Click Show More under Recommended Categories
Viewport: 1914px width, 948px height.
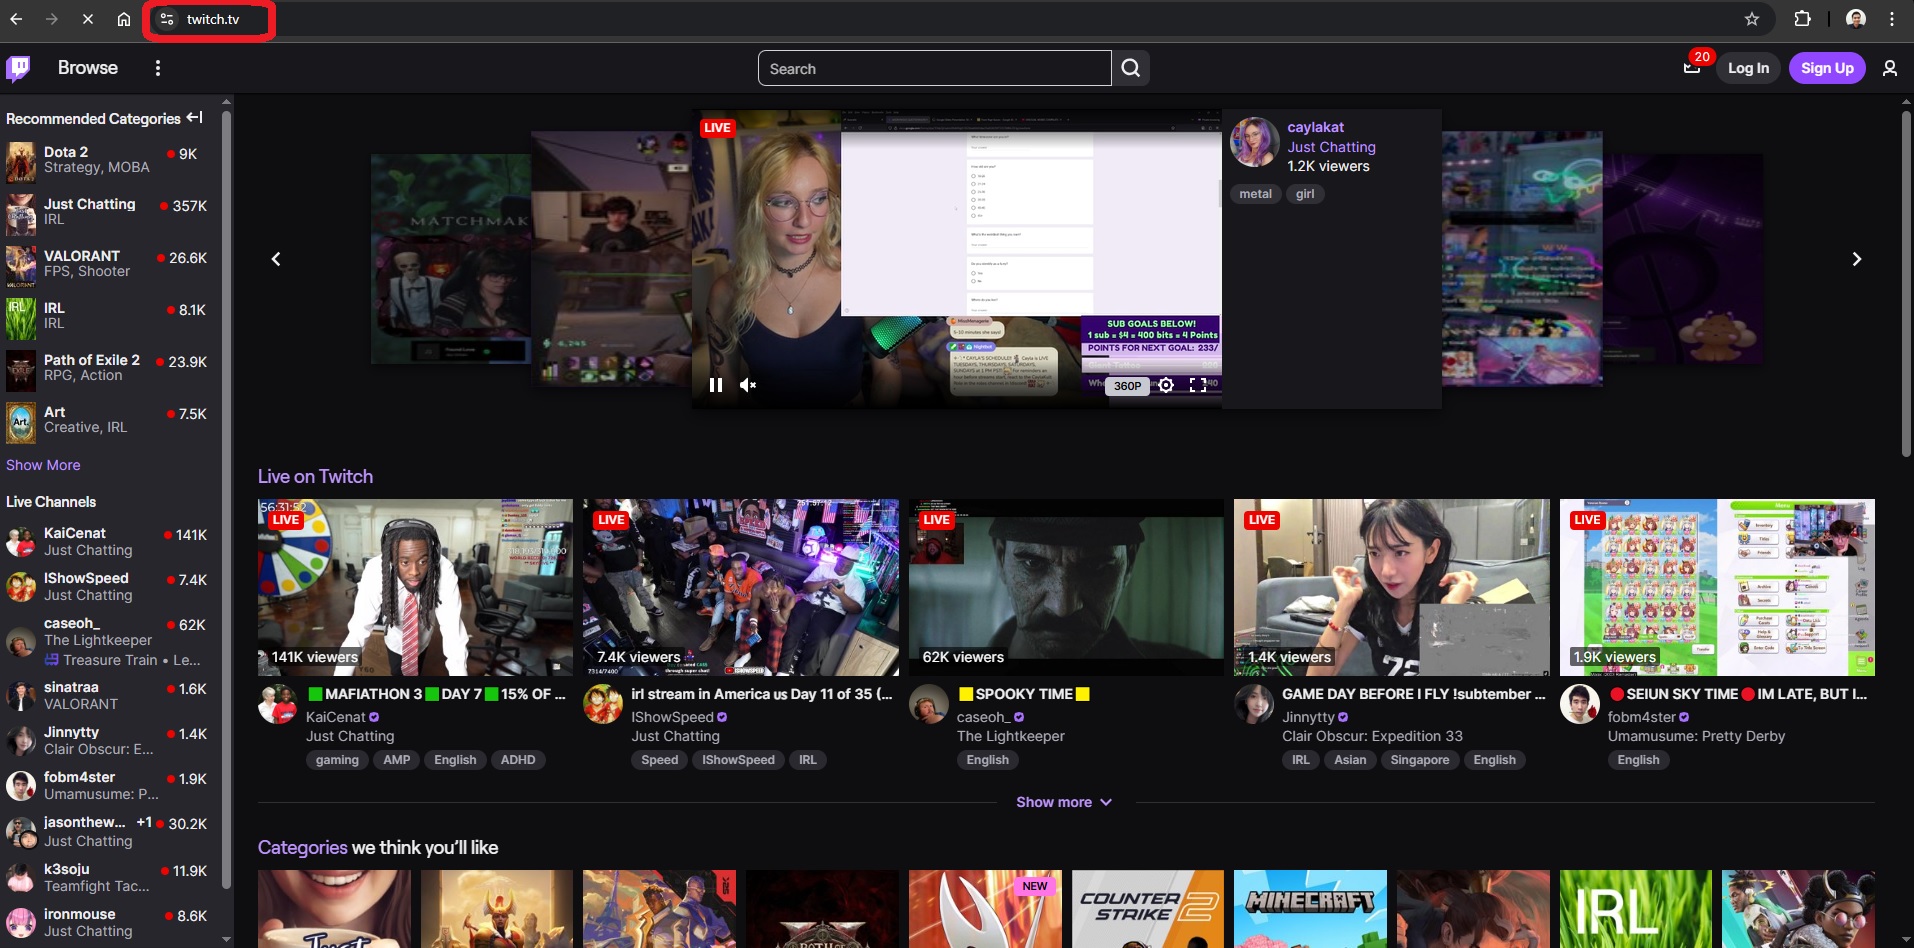43,465
